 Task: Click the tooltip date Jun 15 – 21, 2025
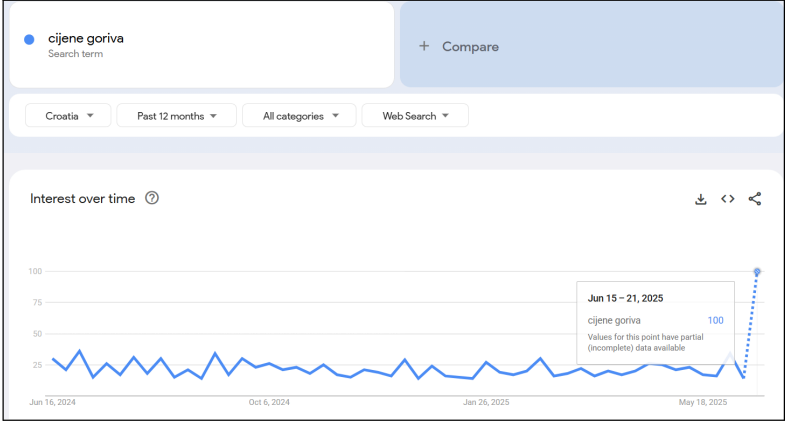point(625,298)
